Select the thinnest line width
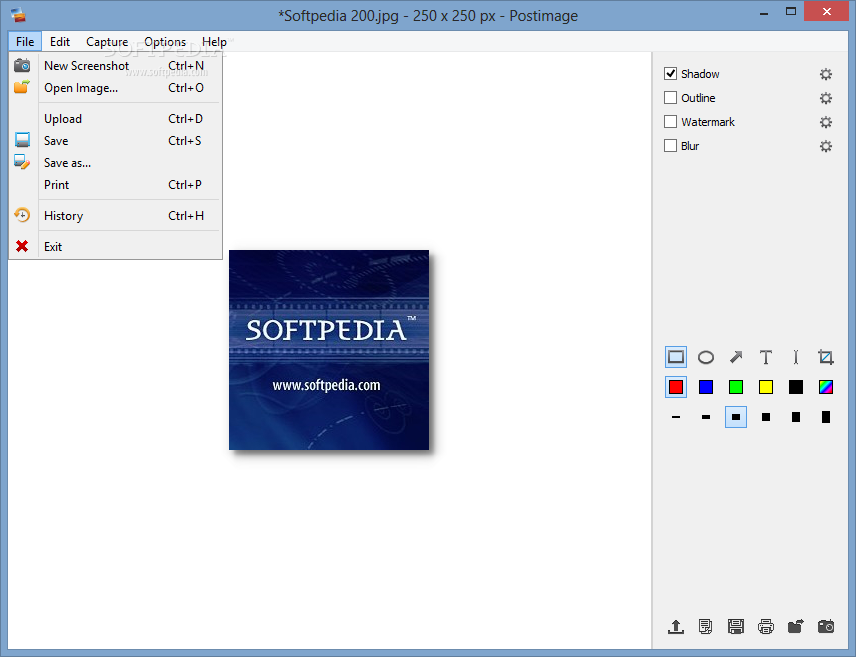Viewport: 856px width, 657px height. [676, 417]
